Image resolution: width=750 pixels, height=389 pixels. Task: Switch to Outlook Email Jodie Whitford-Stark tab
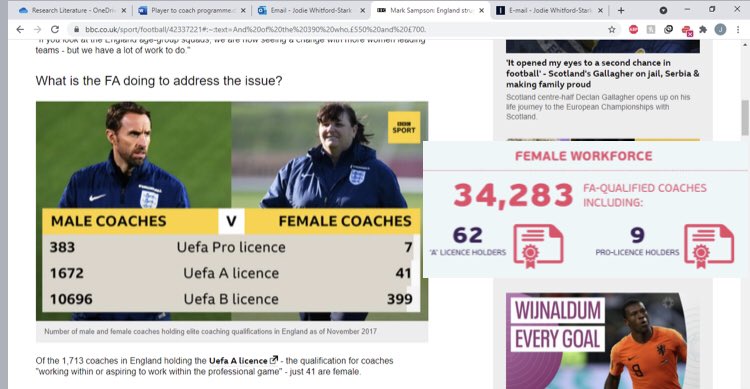[x=311, y=10]
